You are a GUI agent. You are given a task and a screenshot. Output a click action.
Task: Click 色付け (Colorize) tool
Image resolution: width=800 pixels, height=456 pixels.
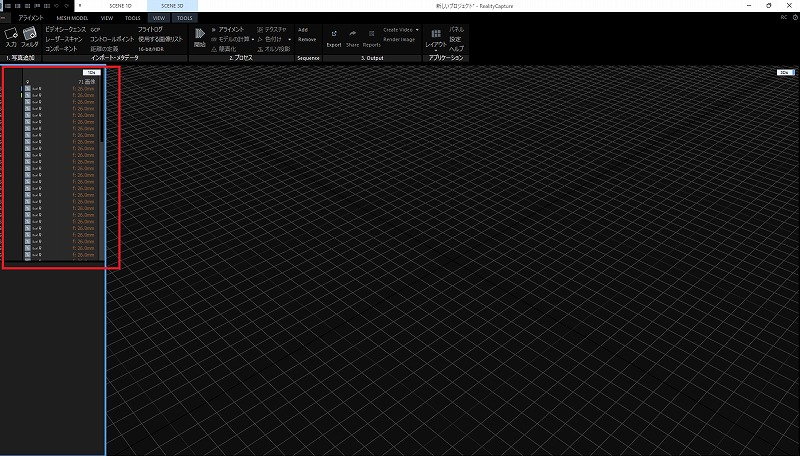[269, 39]
